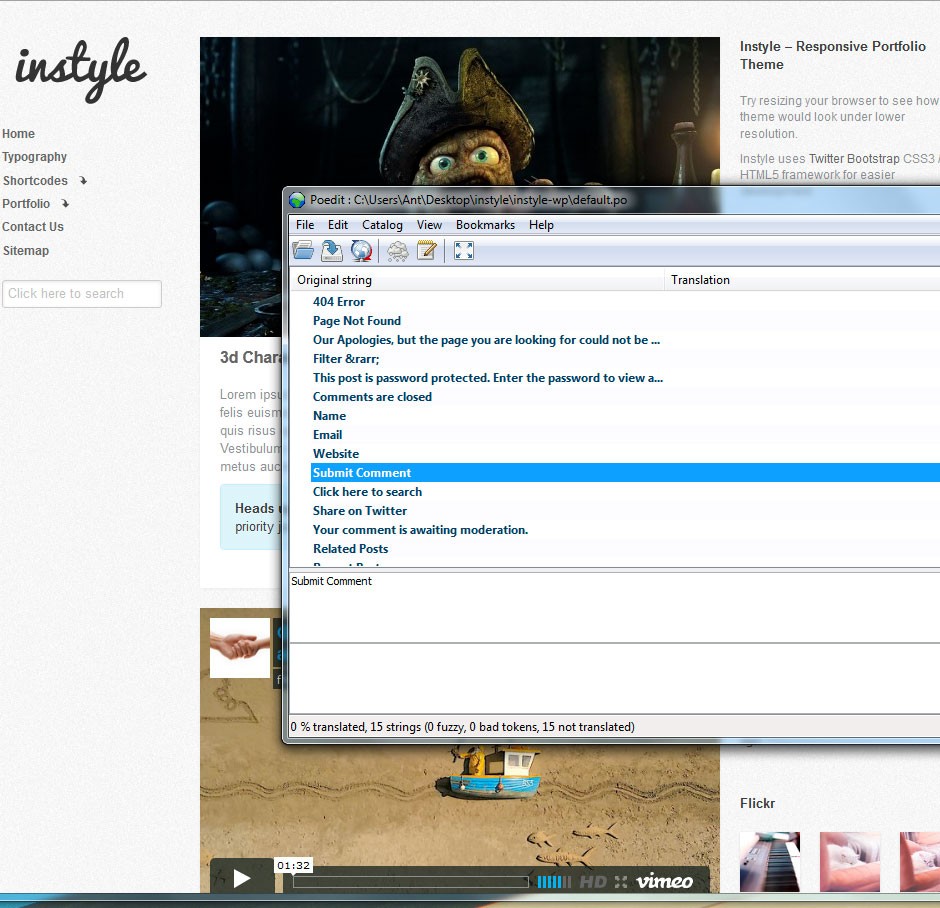Click the globe update catalog icon
940x908 pixels.
click(x=361, y=251)
